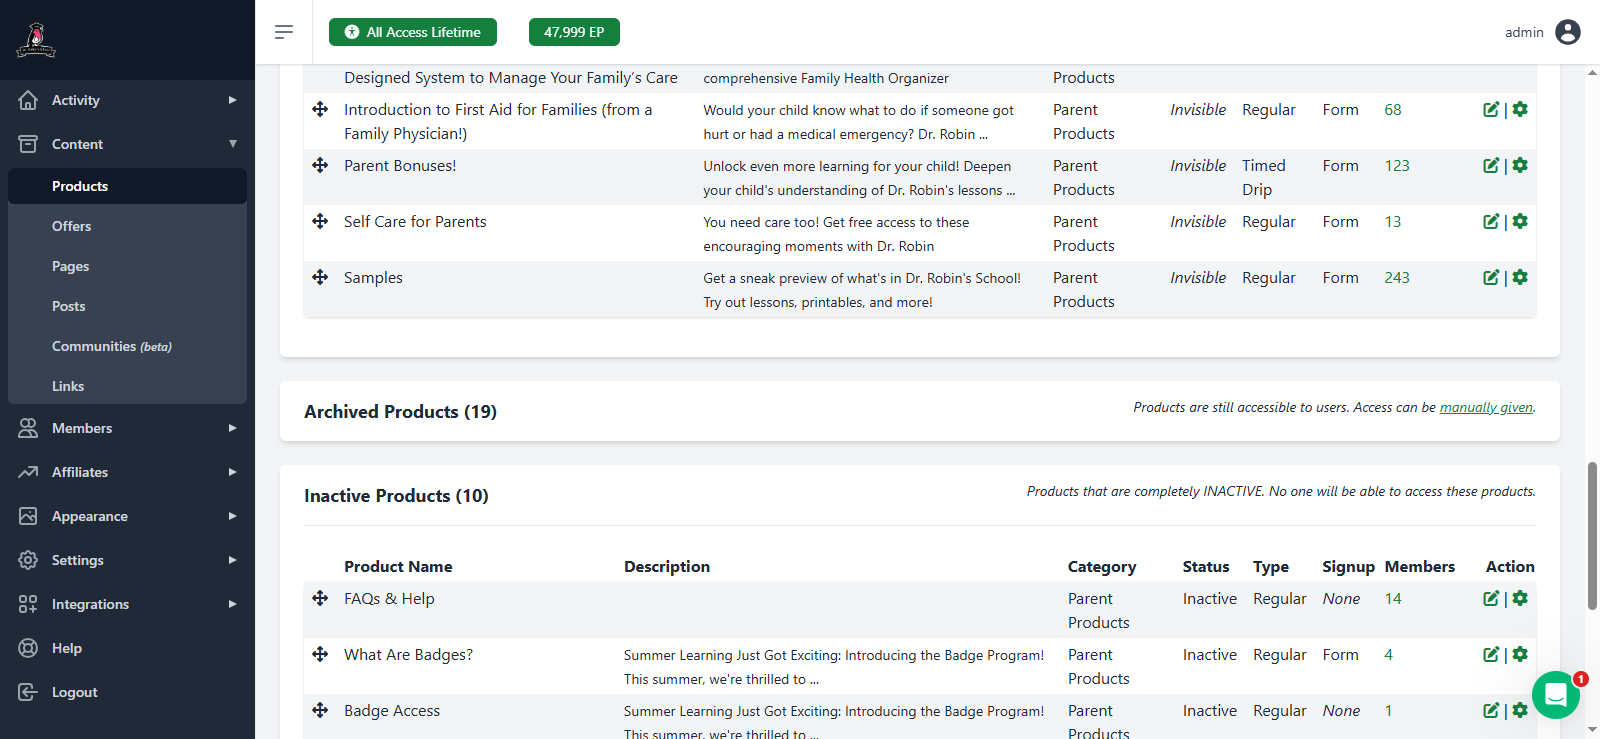Click the All Access Lifetime button
The image size is (1600, 739).
click(x=413, y=32)
